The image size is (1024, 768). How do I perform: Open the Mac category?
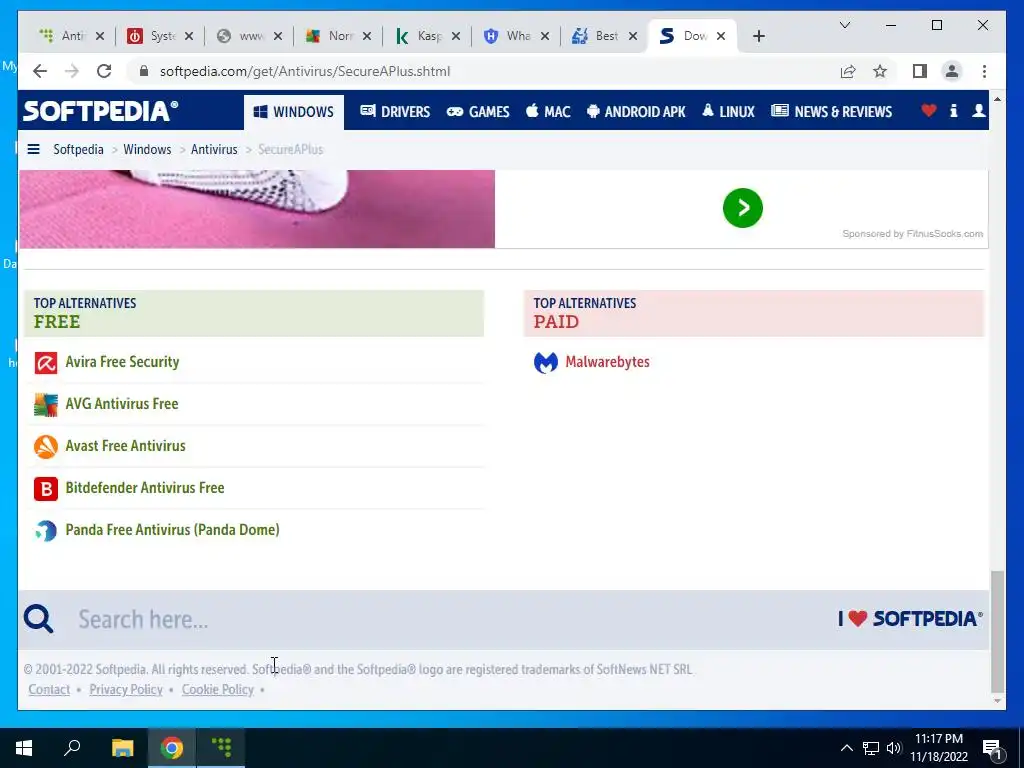(548, 112)
